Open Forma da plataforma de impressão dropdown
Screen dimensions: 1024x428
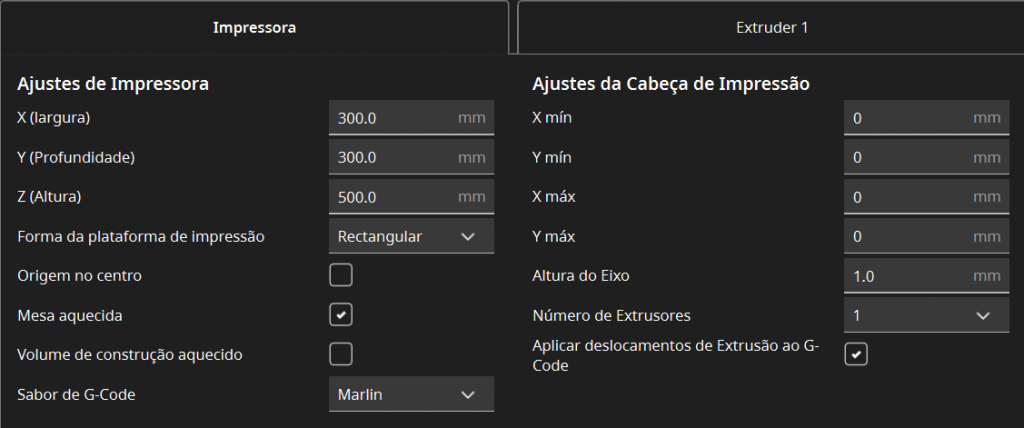[x=411, y=237]
